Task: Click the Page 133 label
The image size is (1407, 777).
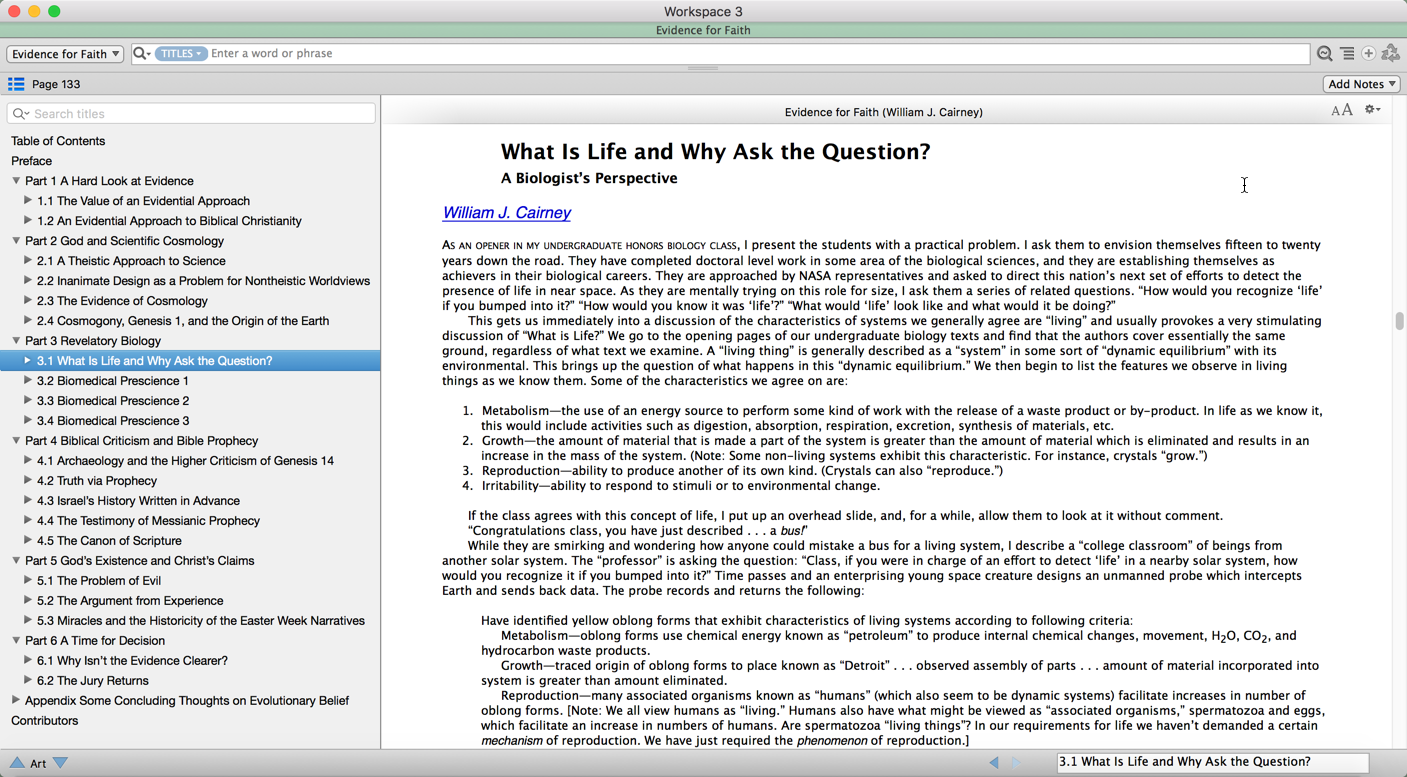Action: click(x=56, y=85)
